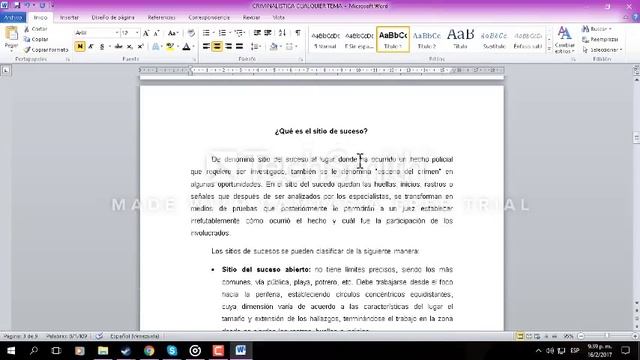The width and height of the screenshot is (640, 360).
Task: Align the text to the left
Action: tap(207, 47)
